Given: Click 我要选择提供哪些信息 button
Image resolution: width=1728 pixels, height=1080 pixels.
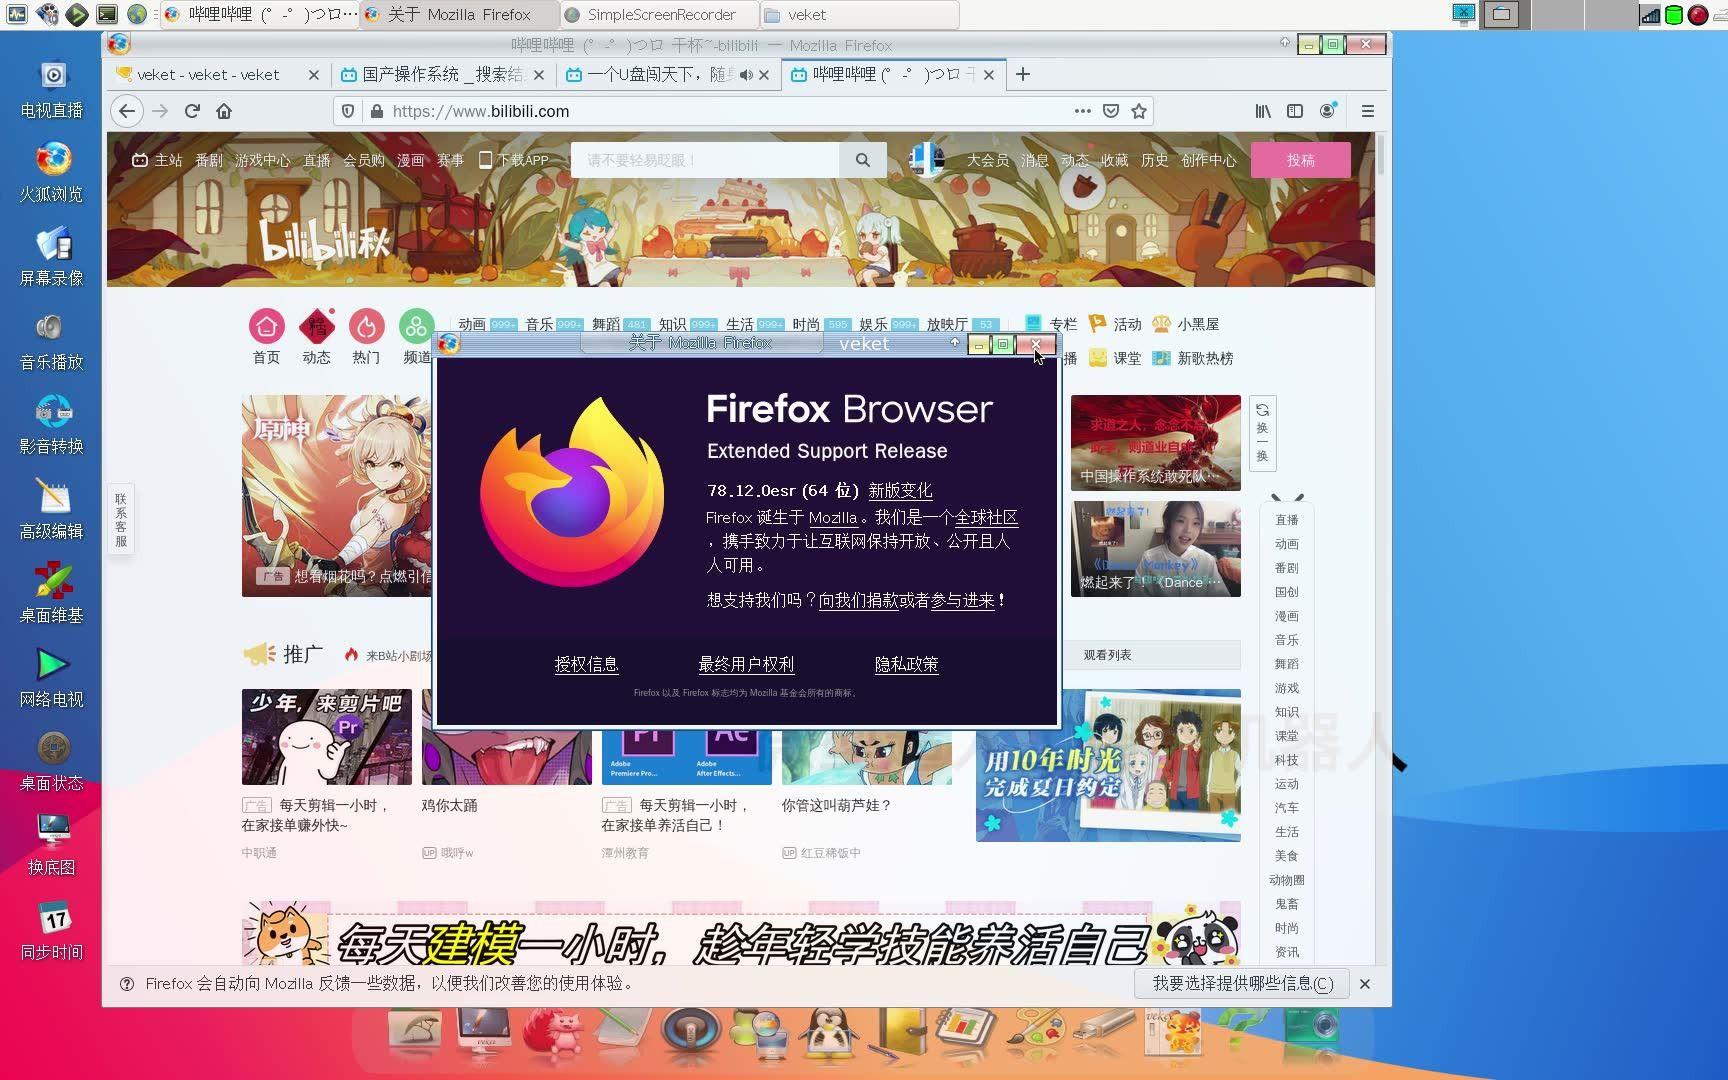Looking at the screenshot, I should point(1242,983).
